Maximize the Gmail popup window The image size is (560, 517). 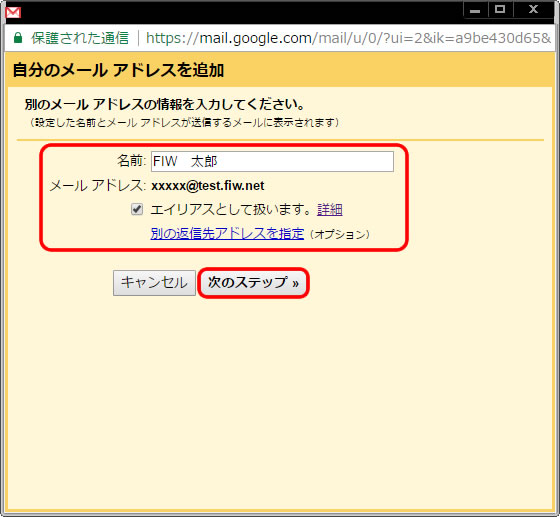500,9
